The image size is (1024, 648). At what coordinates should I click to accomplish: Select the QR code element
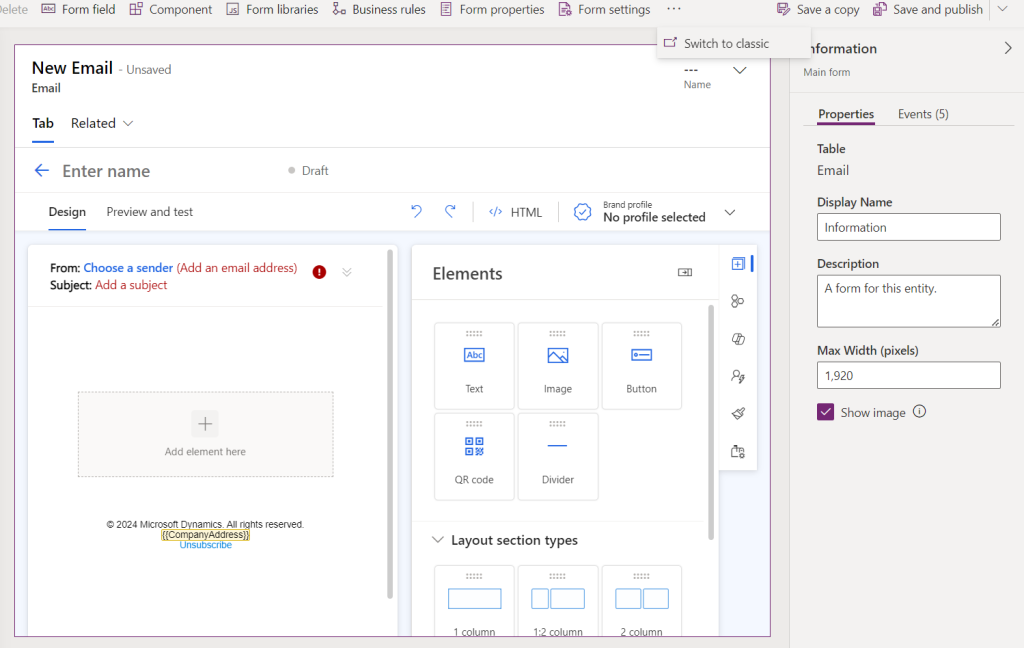point(474,456)
